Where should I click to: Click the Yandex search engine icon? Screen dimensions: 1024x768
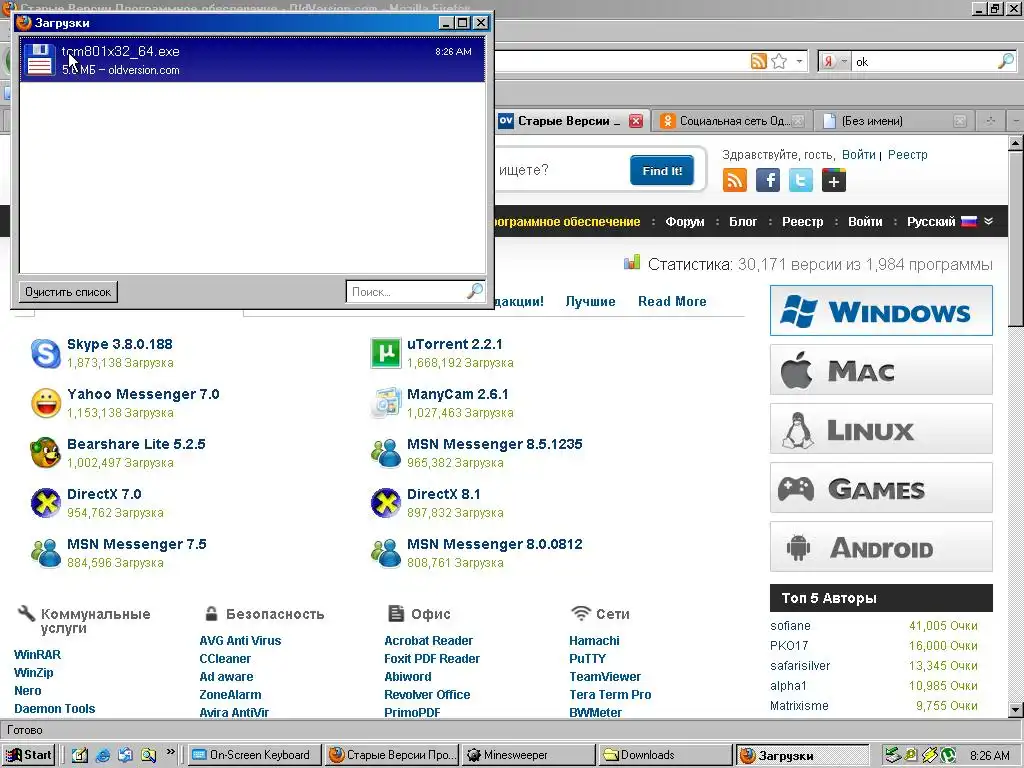click(828, 61)
